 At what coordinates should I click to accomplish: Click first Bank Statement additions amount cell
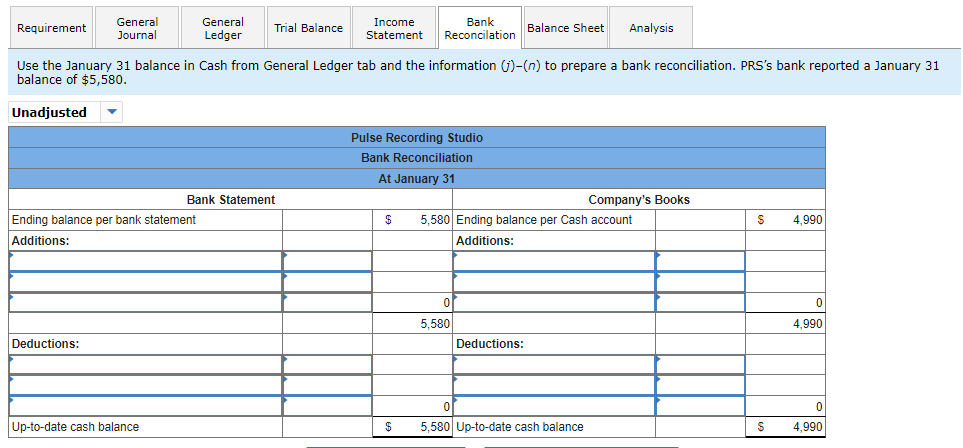[327, 261]
